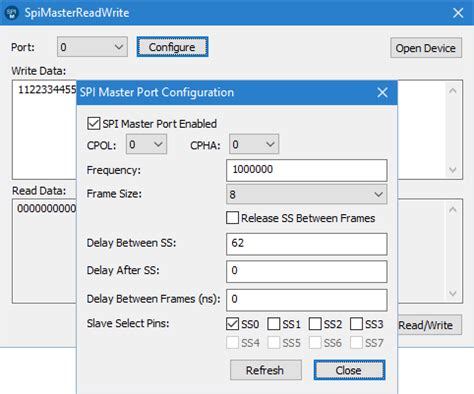Viewport: 474px width, 394px height.
Task: Click the SpiMasterReadWrite app icon in title bar
Action: [x=12, y=13]
